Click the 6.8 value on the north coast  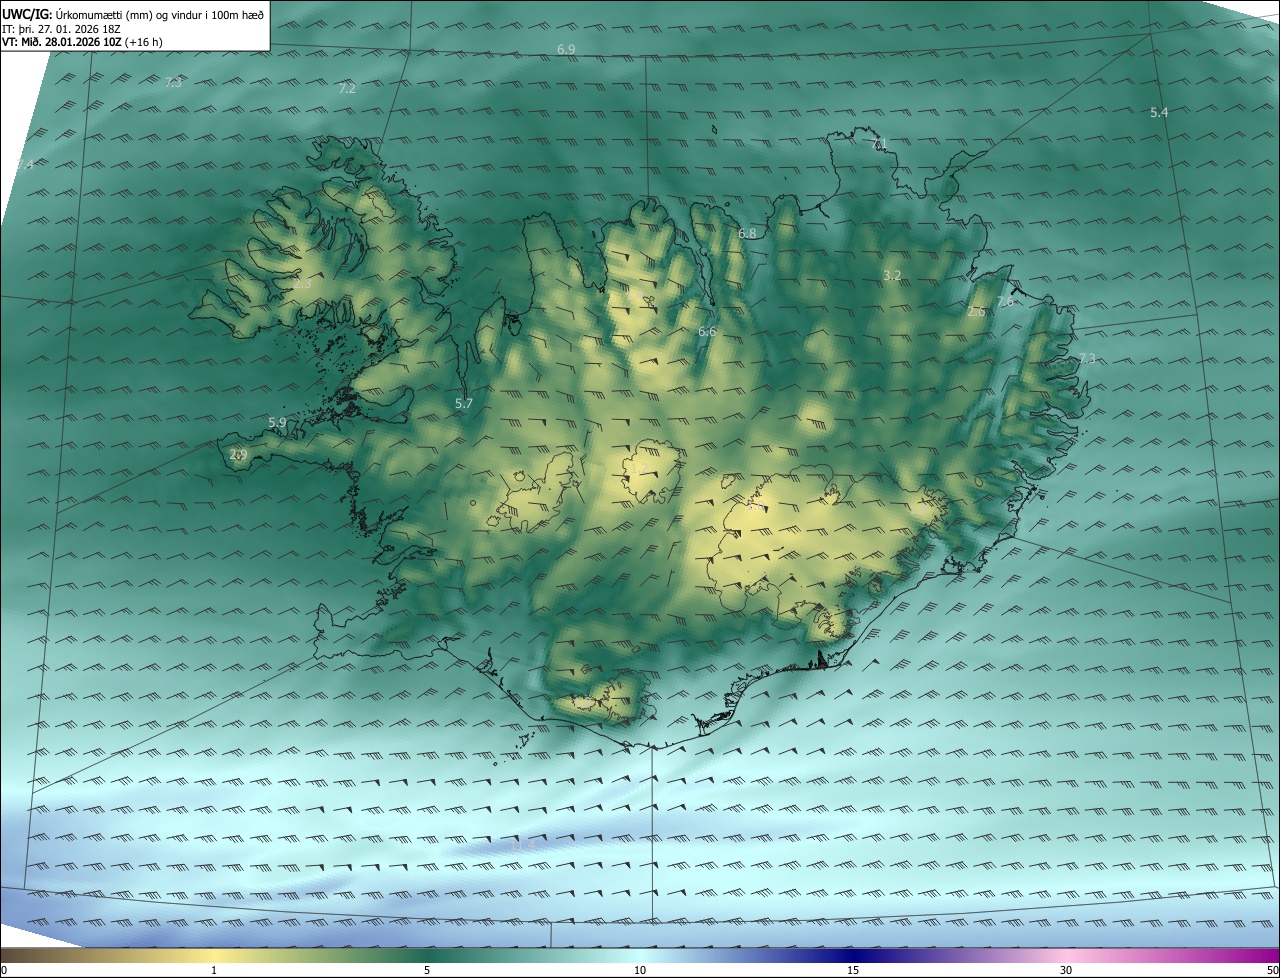click(x=747, y=233)
